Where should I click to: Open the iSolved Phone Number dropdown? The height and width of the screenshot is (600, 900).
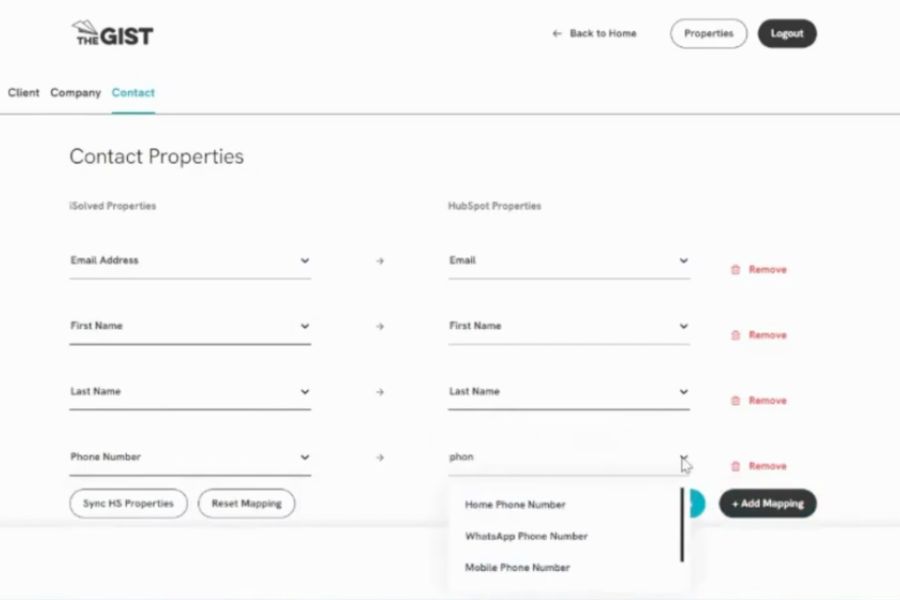pyautogui.click(x=190, y=457)
